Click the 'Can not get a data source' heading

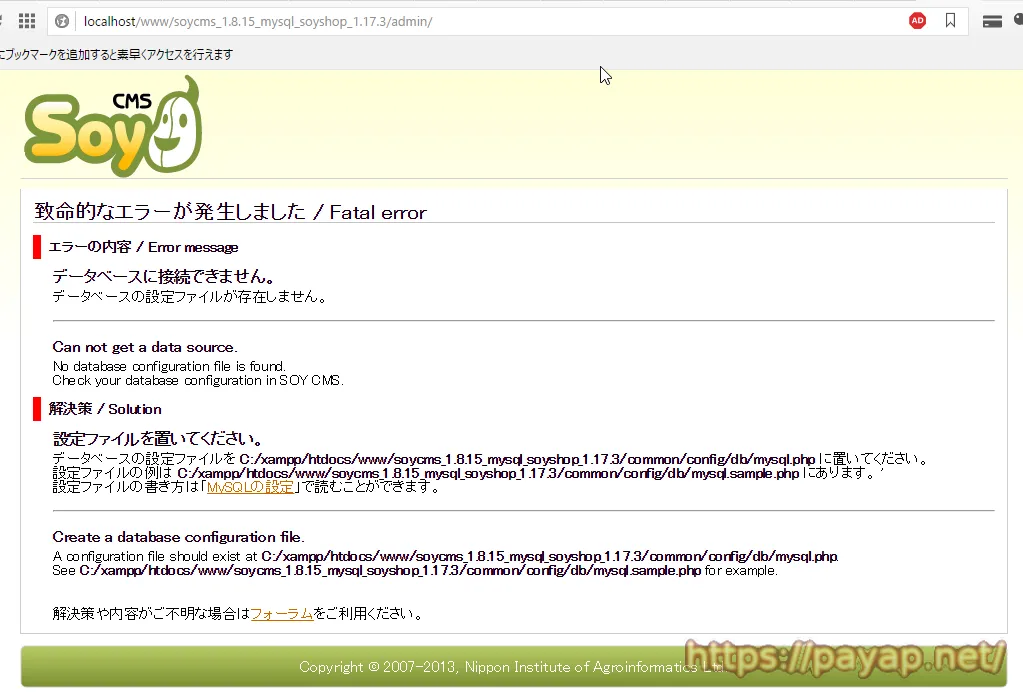145,347
